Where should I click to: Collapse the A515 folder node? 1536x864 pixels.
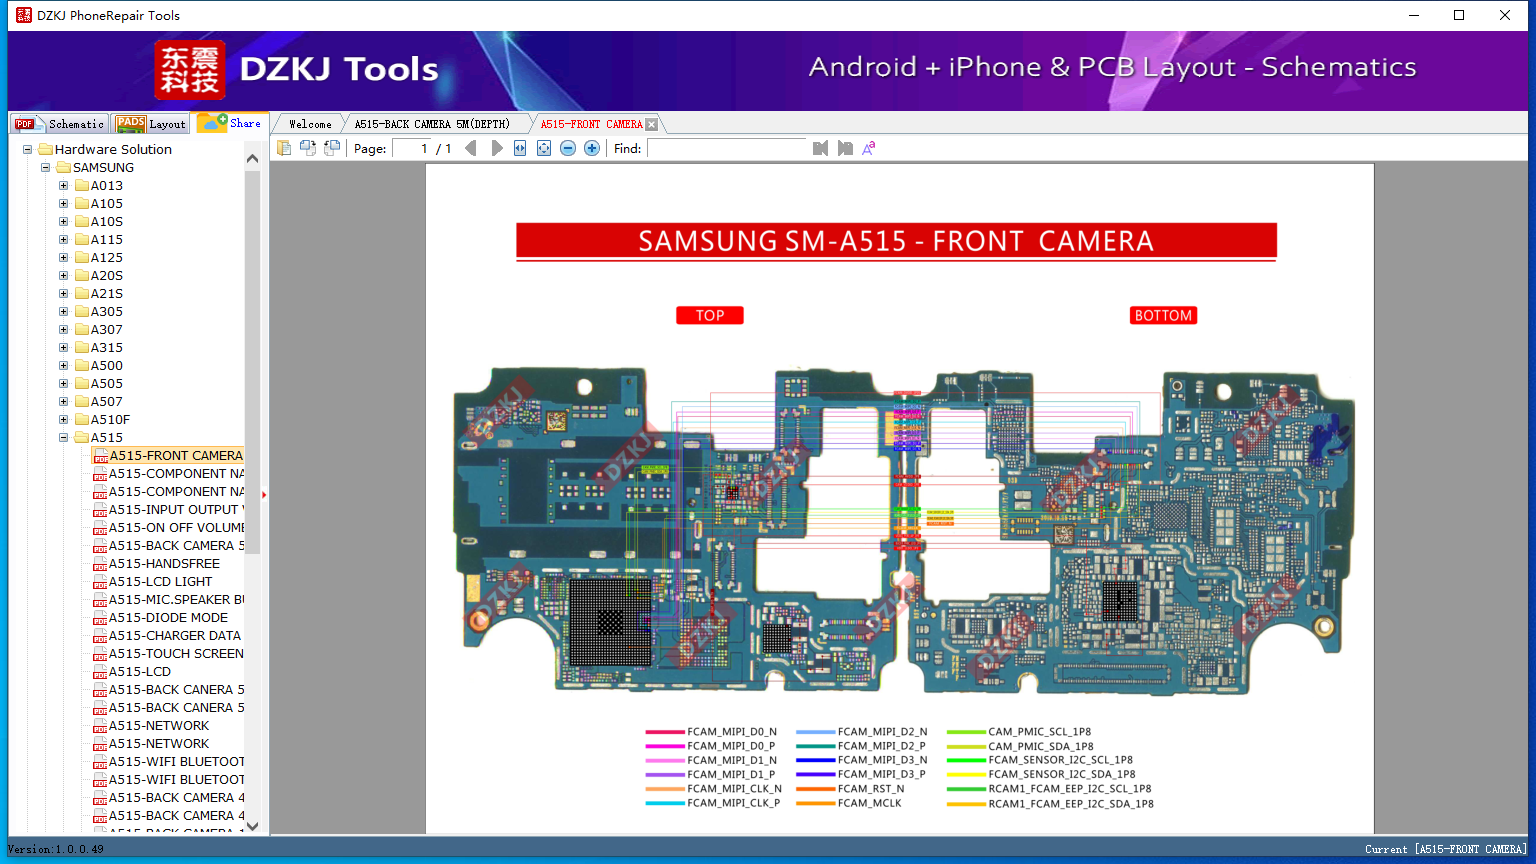tap(63, 437)
